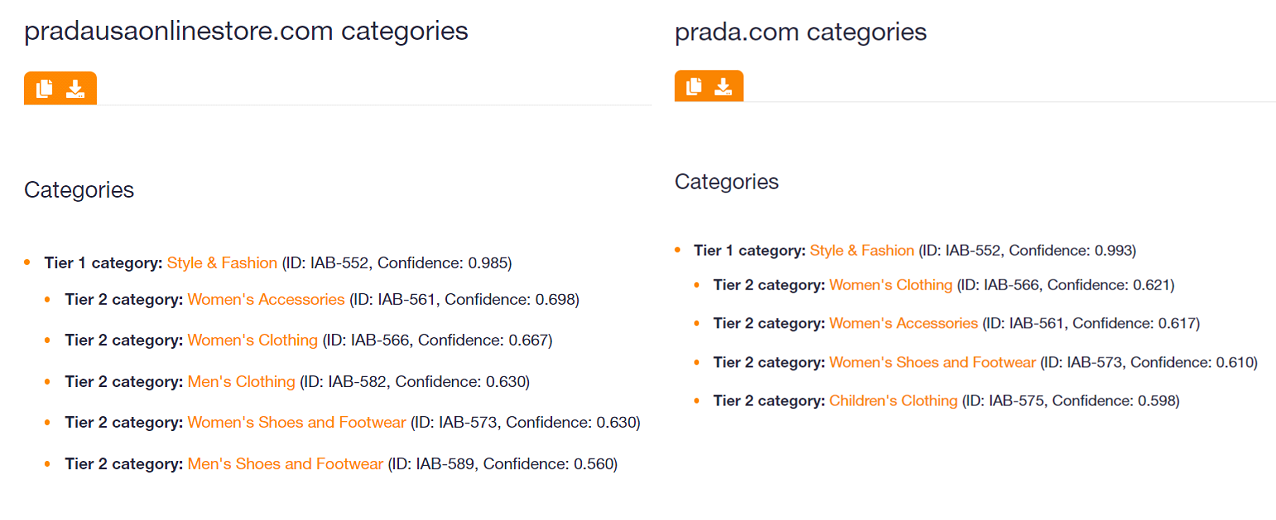The height and width of the screenshot is (520, 1276).
Task: Select the prada.com categories heading
Action: click(x=801, y=32)
